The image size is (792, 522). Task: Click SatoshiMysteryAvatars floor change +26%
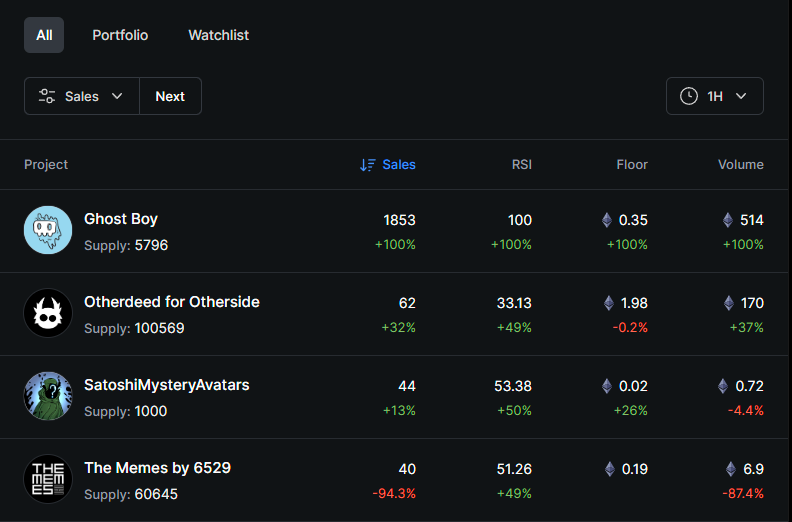pyautogui.click(x=630, y=410)
